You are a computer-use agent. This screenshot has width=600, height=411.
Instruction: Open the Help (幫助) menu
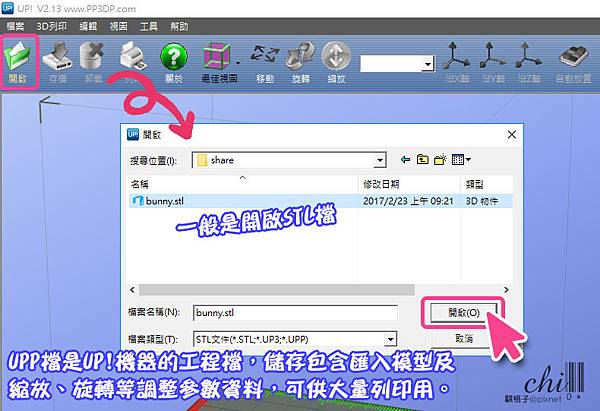(179, 26)
